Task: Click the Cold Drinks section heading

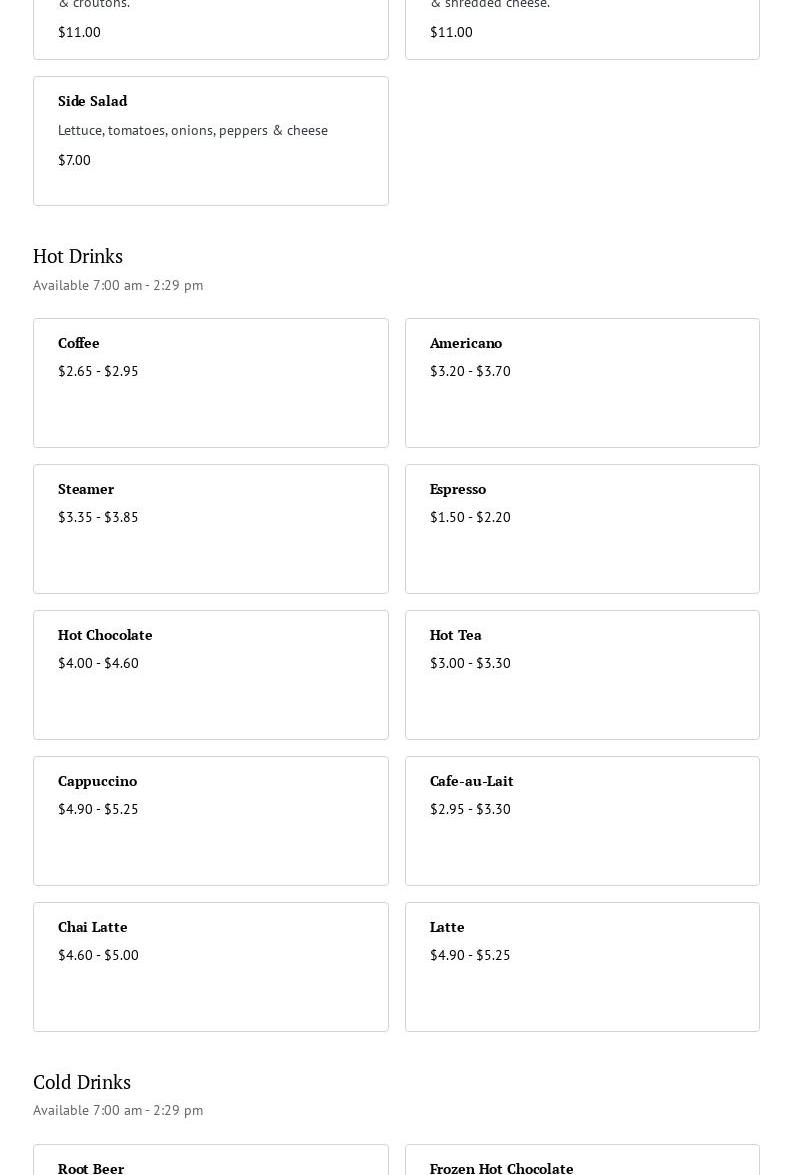Action: (x=82, y=1082)
